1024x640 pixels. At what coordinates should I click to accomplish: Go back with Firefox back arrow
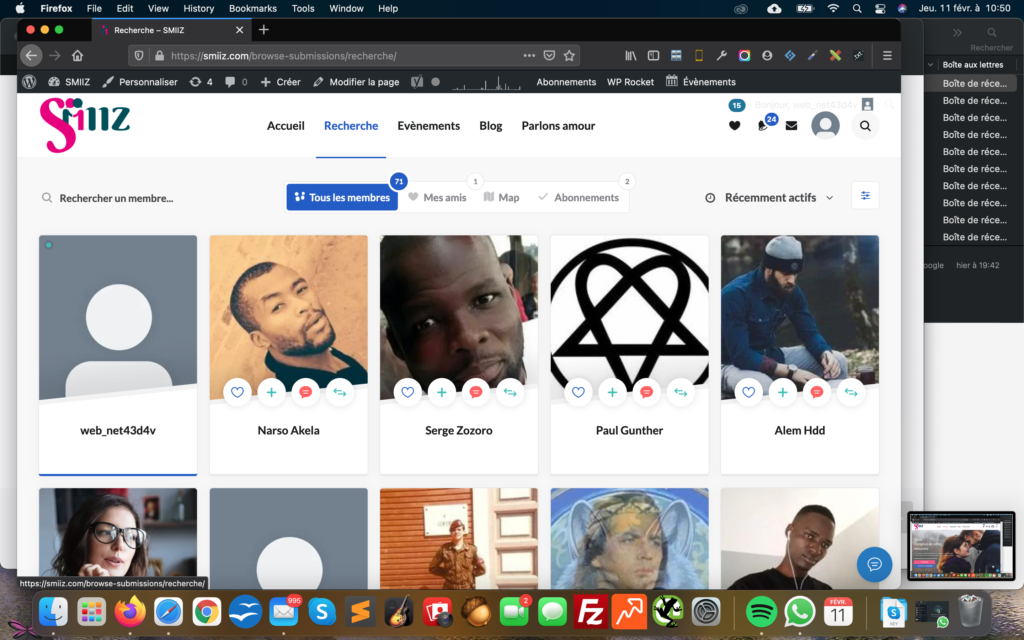tap(31, 56)
